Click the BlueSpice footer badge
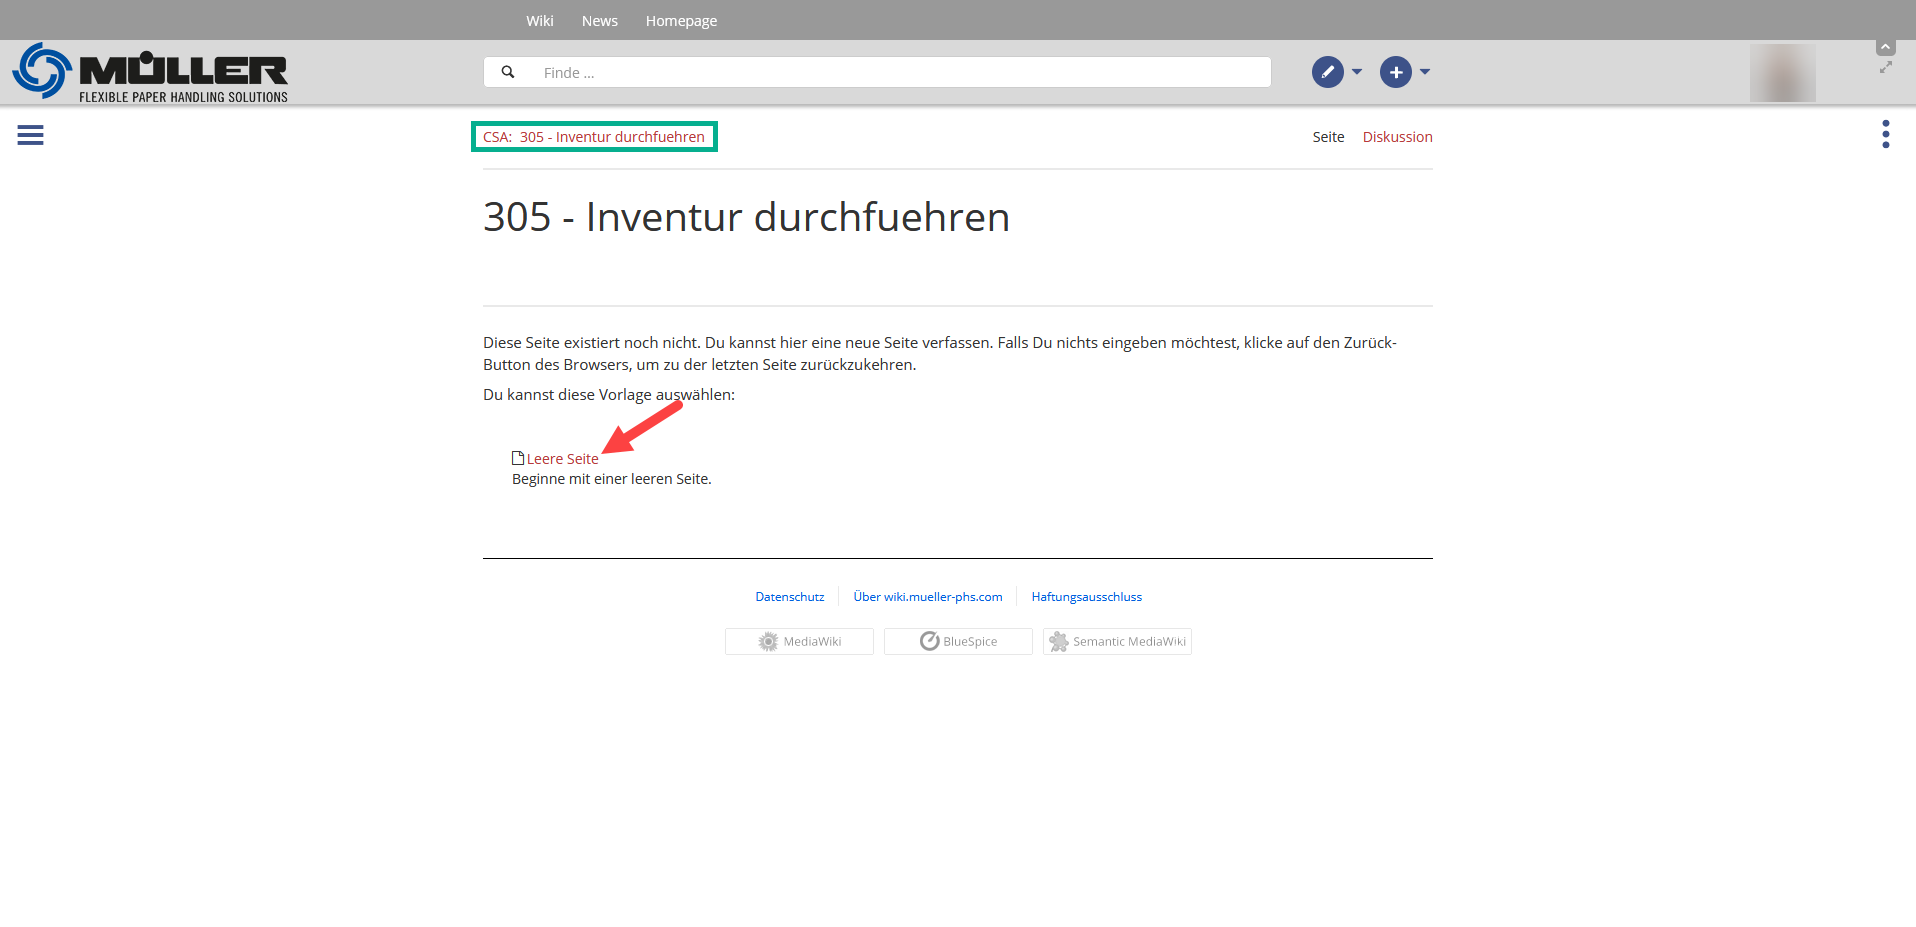1916x927 pixels. click(958, 642)
